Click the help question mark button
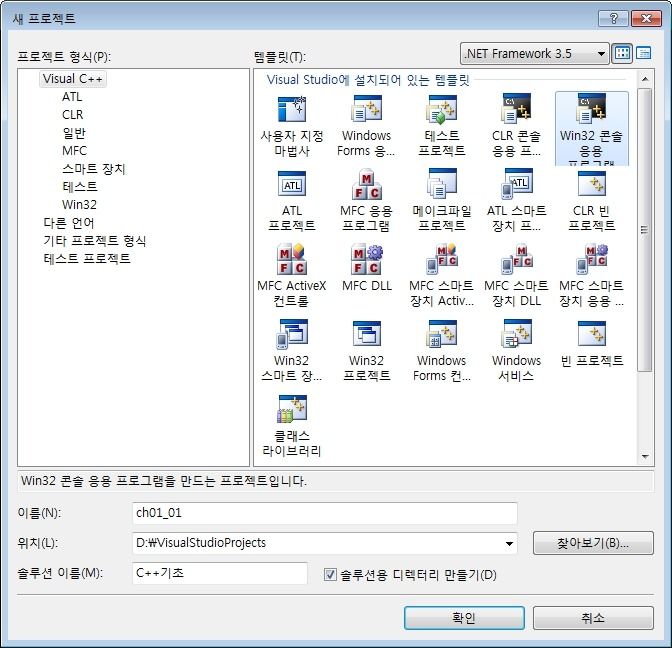This screenshot has height=648, width=672. tap(614, 18)
